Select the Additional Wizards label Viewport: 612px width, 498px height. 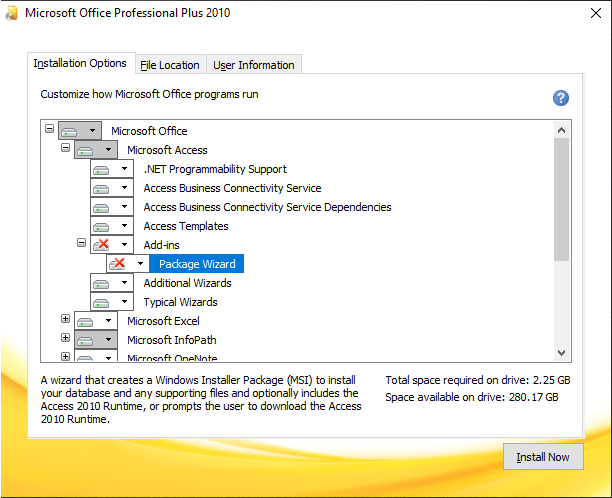(x=187, y=283)
